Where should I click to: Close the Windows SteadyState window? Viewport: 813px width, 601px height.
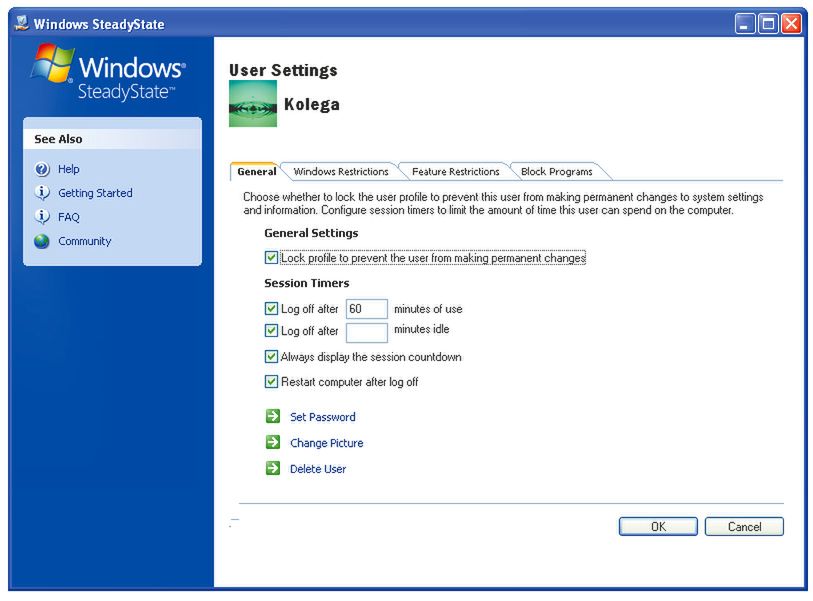click(x=791, y=24)
